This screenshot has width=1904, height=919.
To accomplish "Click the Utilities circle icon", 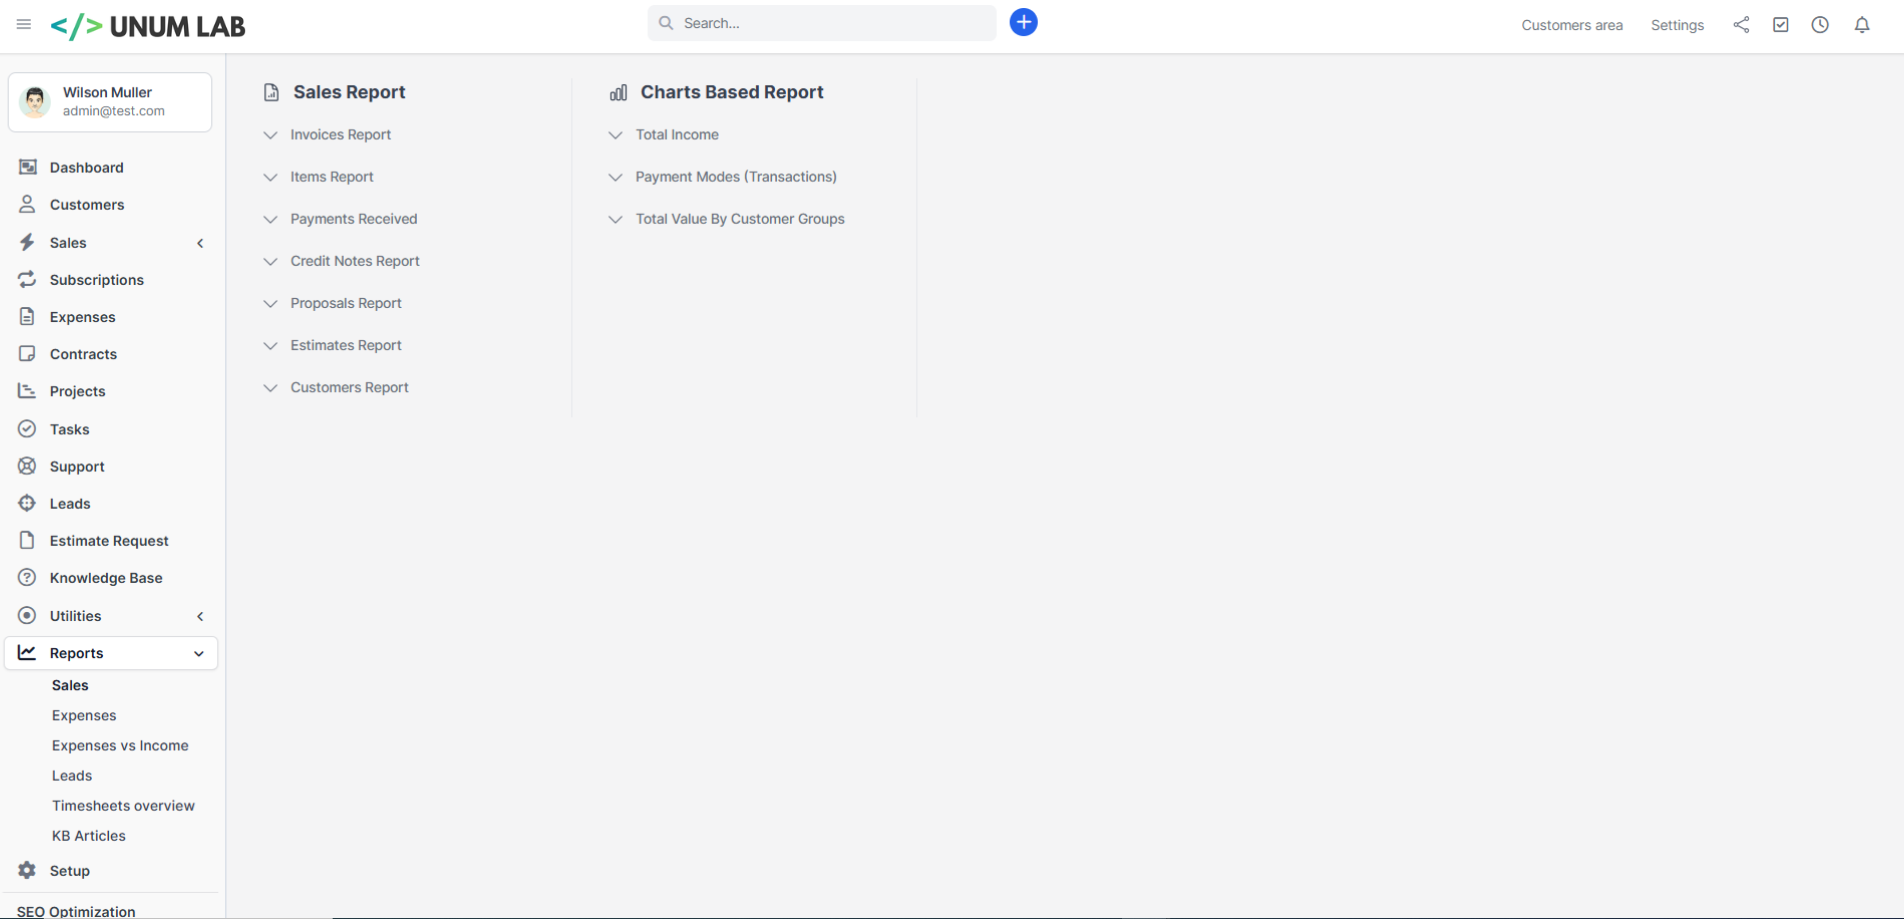I will click(x=27, y=615).
